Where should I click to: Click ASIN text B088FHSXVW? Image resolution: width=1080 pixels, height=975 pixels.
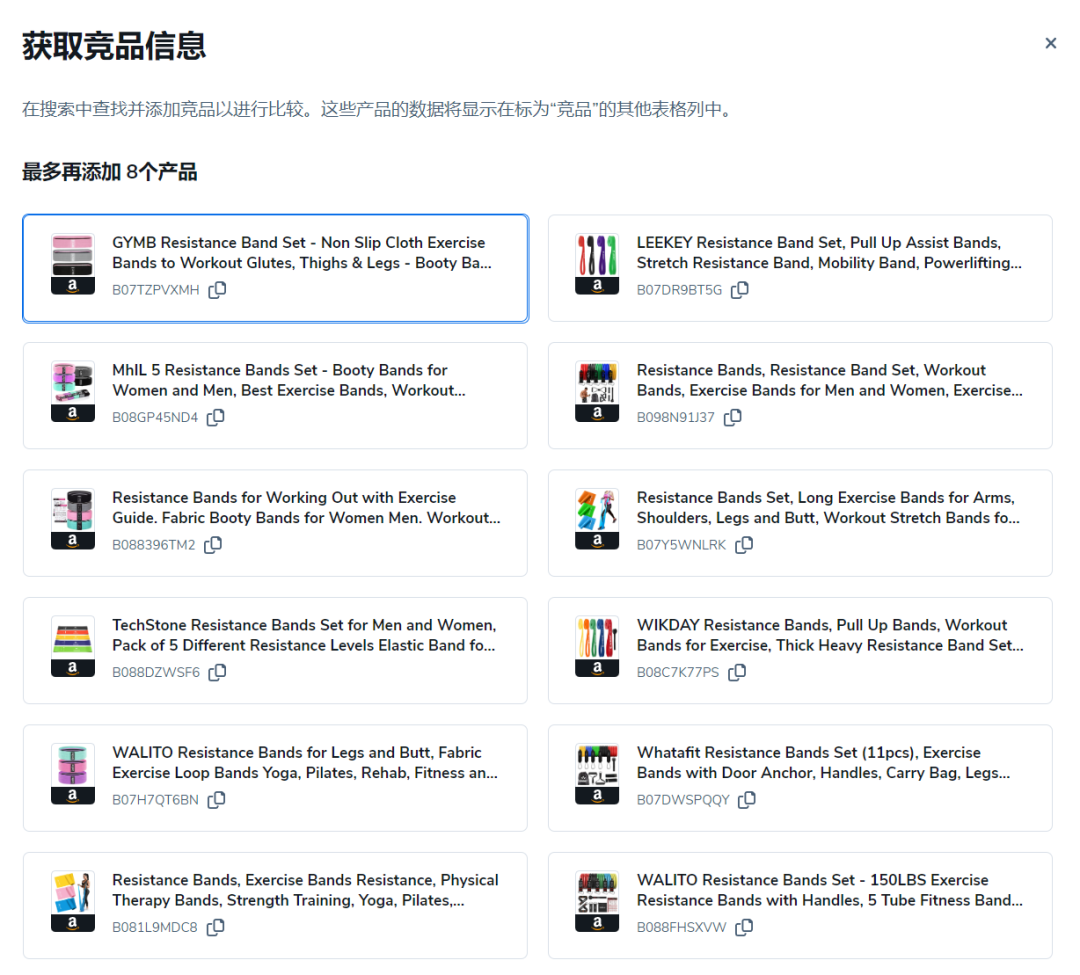coord(681,928)
